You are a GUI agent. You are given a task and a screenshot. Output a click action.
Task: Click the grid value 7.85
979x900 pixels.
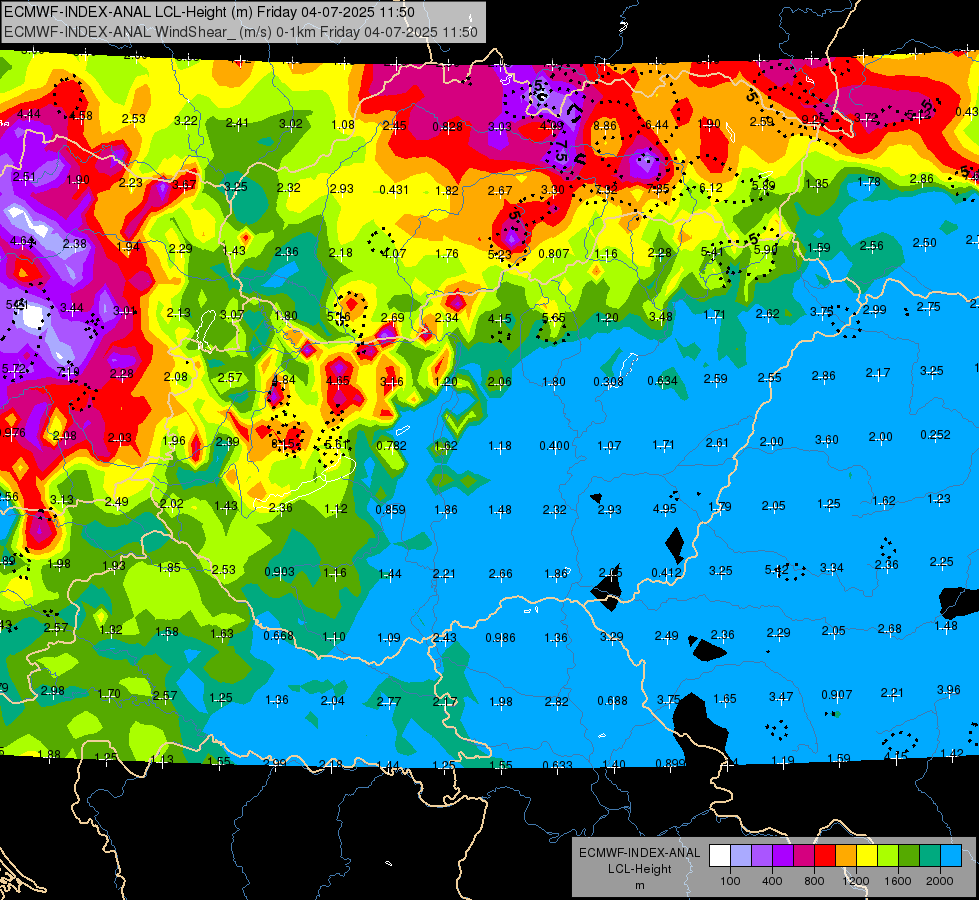point(658,189)
